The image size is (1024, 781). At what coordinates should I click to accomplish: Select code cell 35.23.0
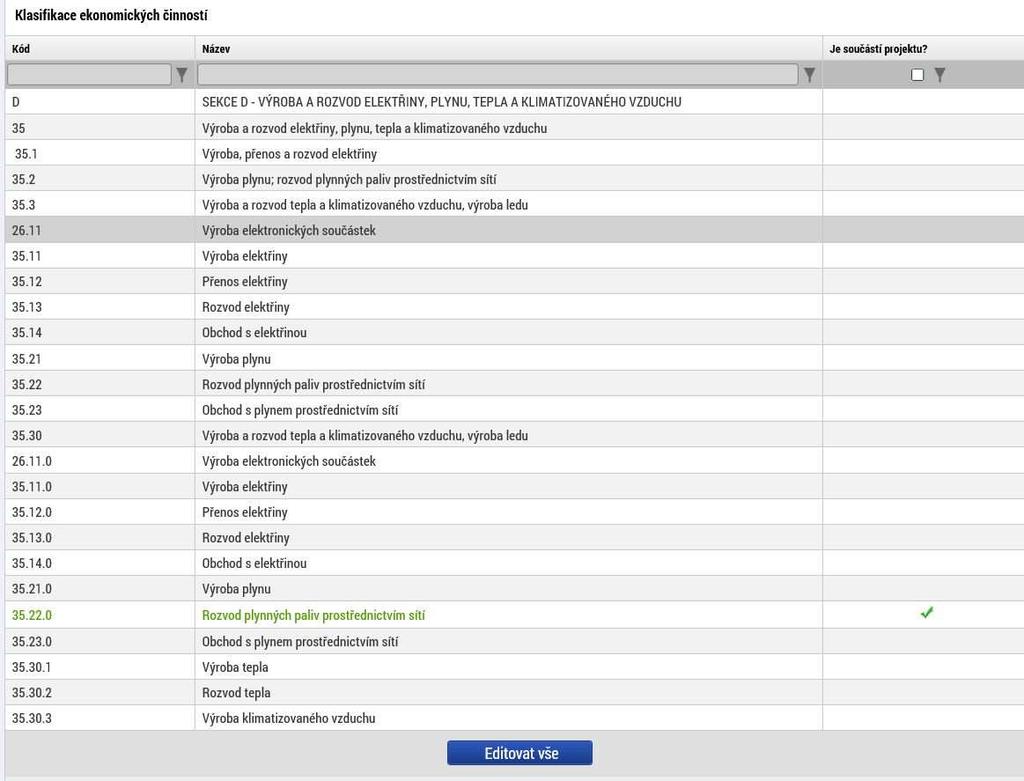[x=31, y=641]
